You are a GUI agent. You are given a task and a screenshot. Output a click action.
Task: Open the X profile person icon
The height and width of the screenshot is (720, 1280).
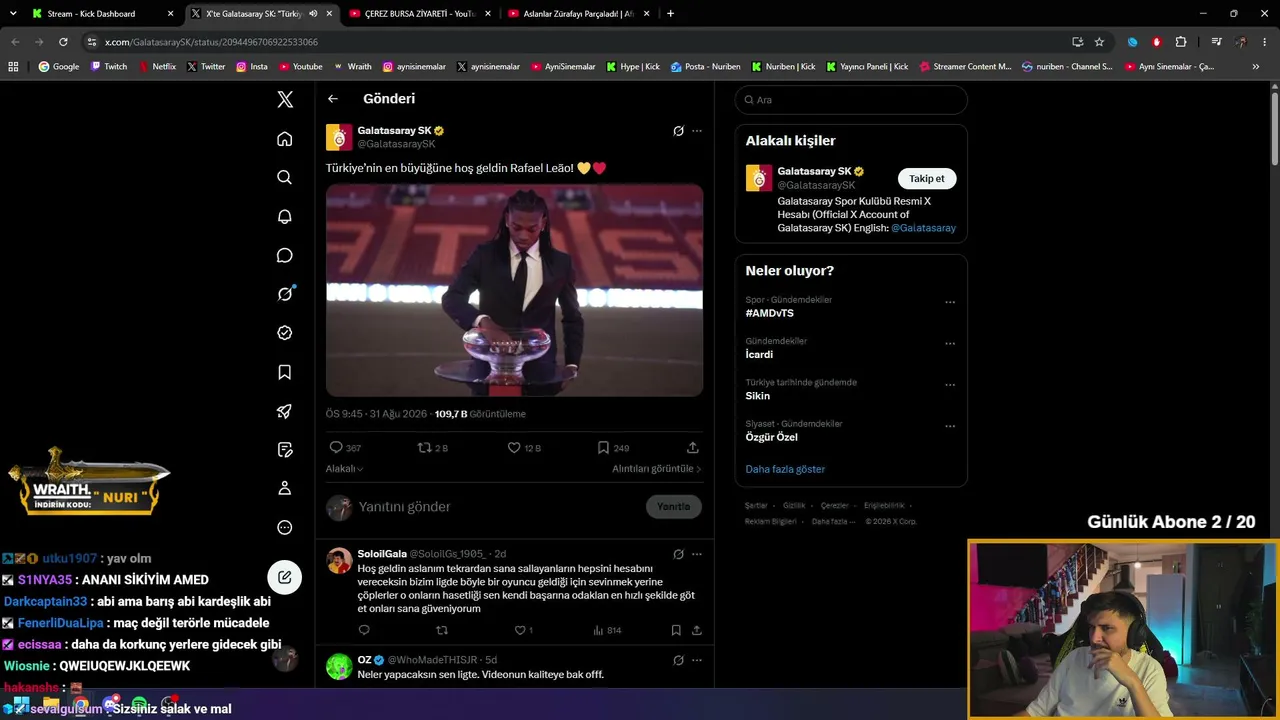click(x=285, y=488)
